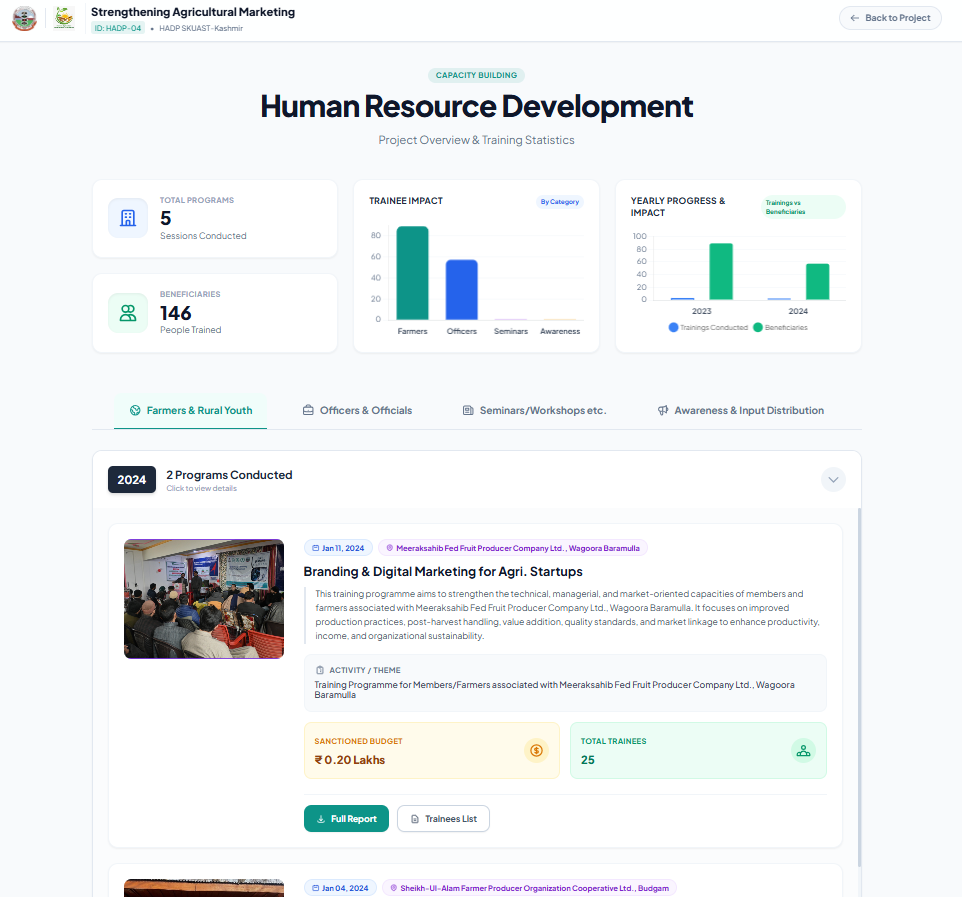Open the Officers & Officials tab
The image size is (962, 897).
359,410
